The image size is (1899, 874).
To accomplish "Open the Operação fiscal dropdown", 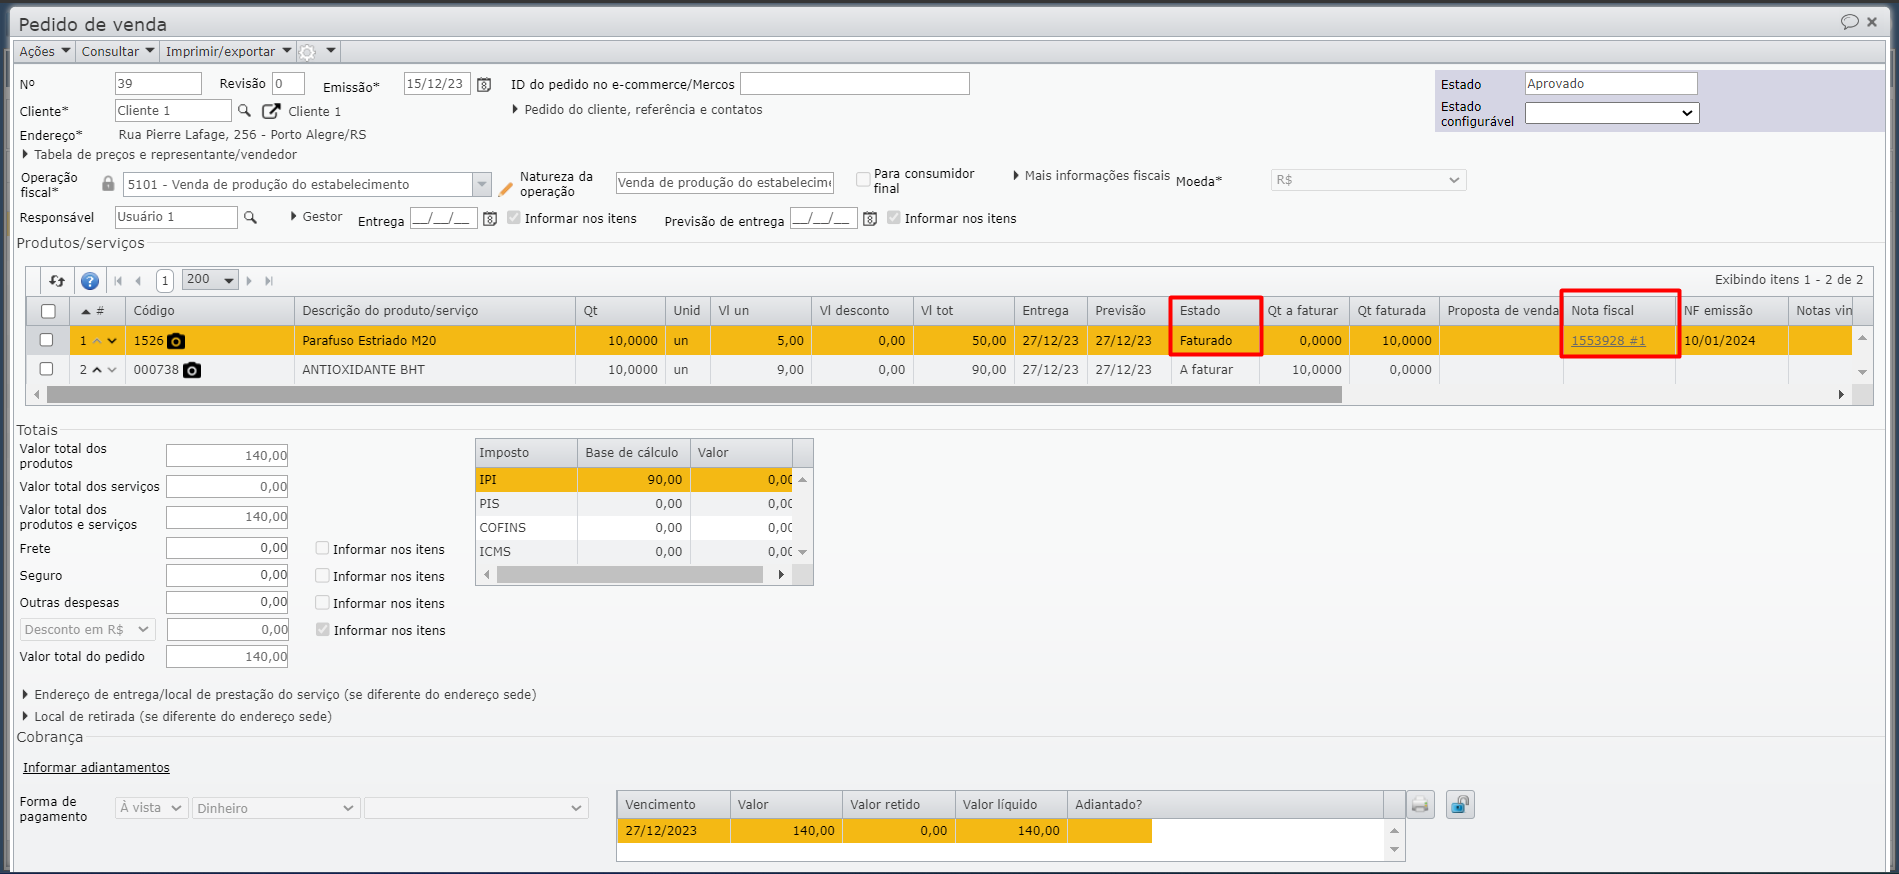I will coord(482,184).
